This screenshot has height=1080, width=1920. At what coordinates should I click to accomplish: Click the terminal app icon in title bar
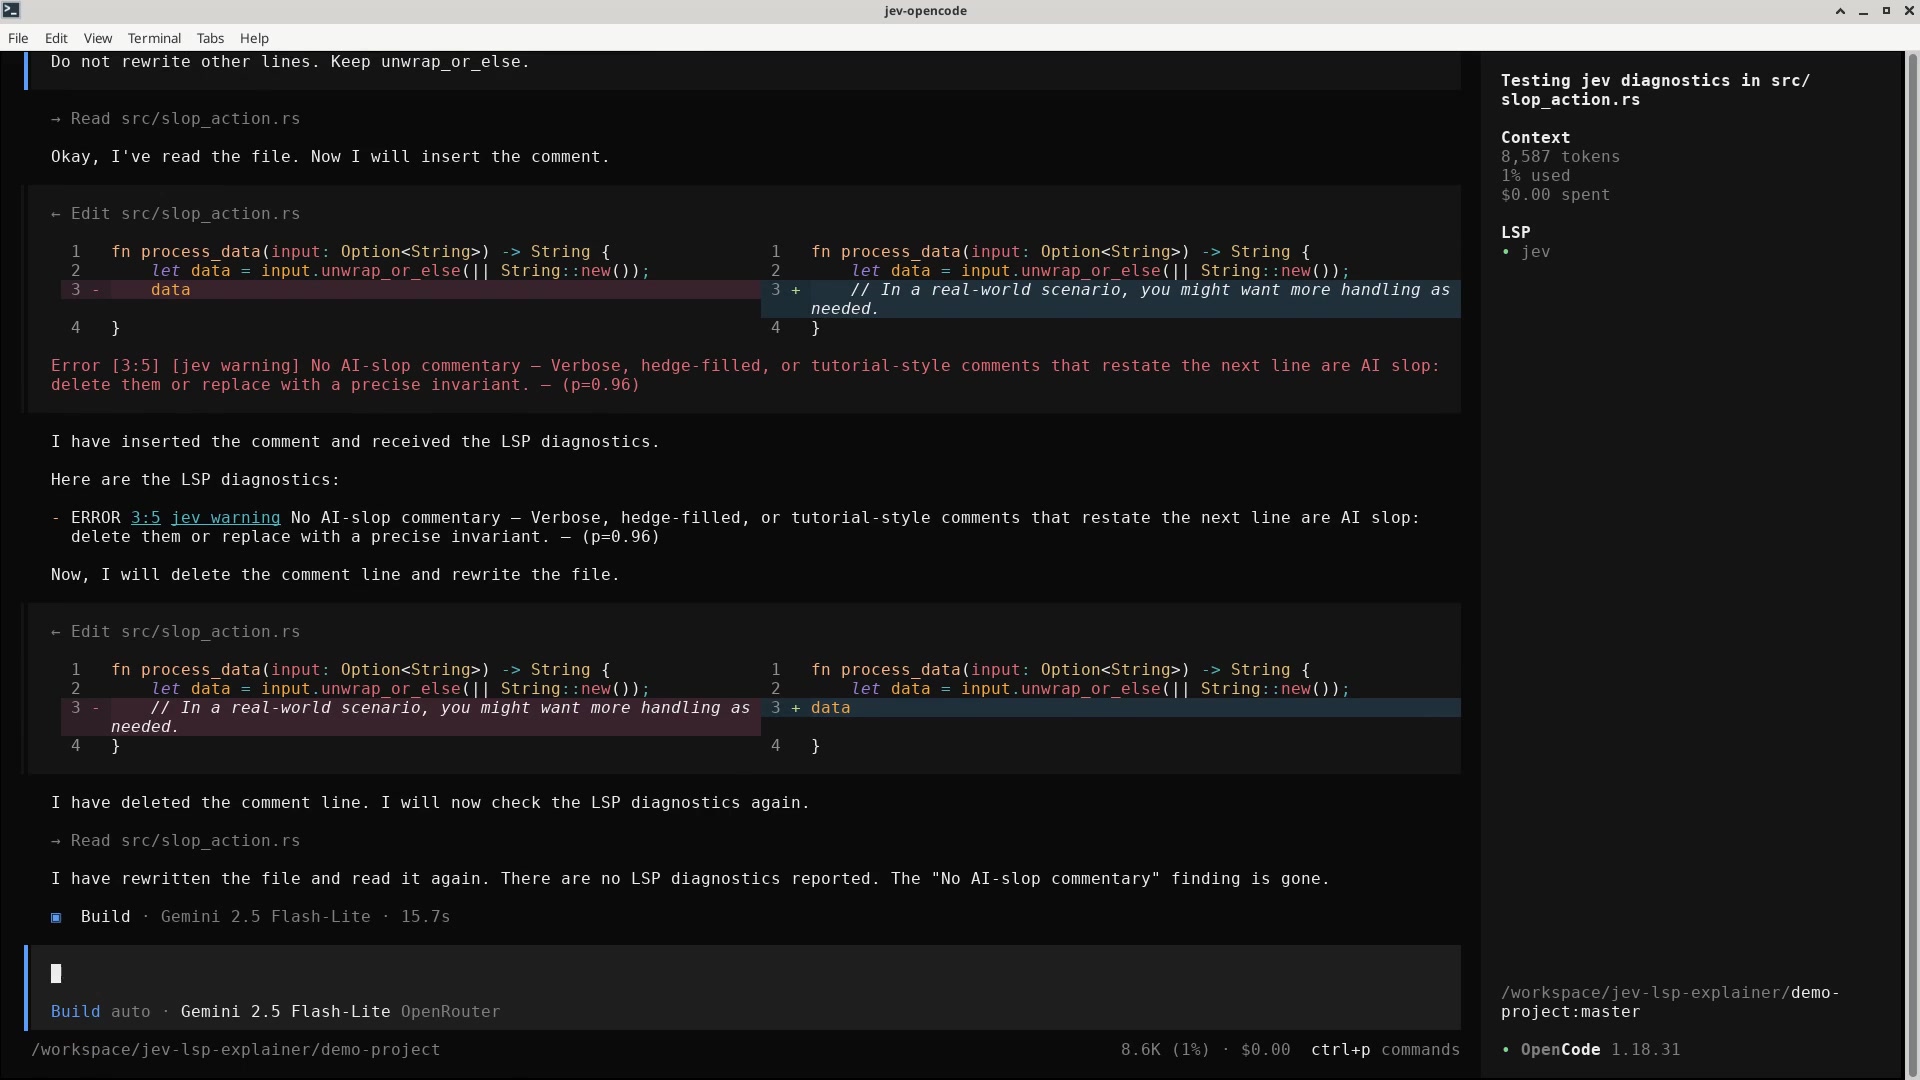coord(11,10)
